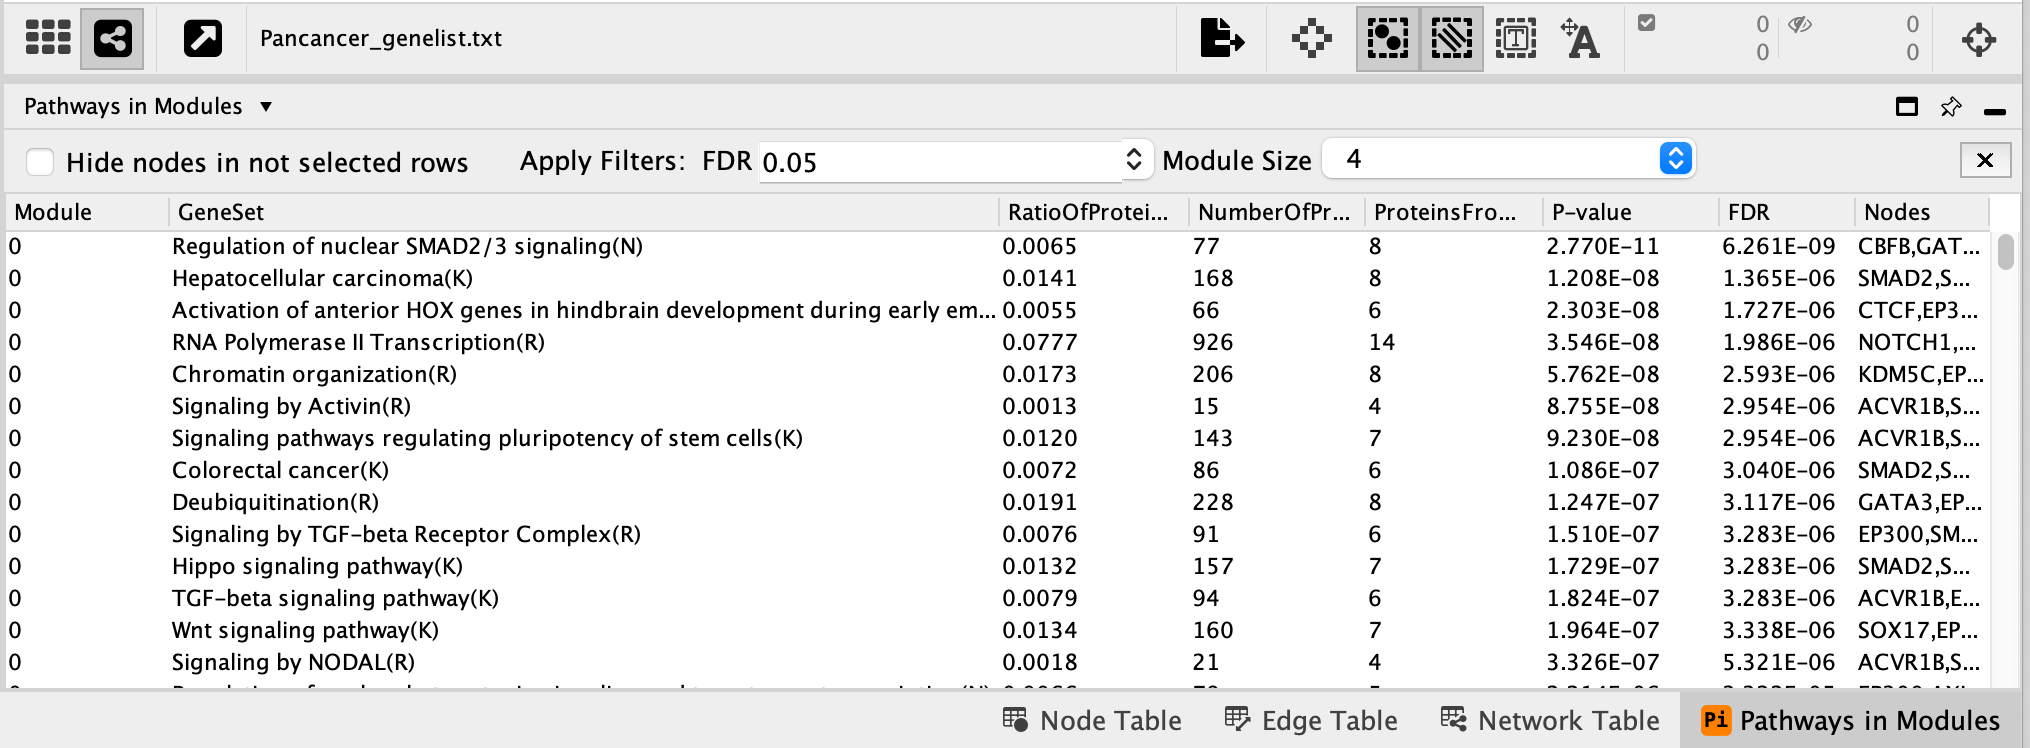Sort by the P-value column header
The width and height of the screenshot is (2030, 748).
coord(1591,212)
